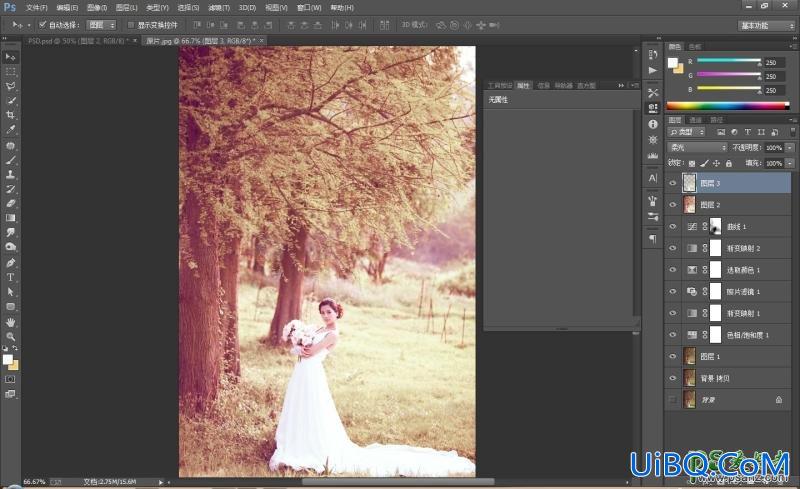Show the hidden 背景 layer
800x489 pixels.
click(x=672, y=400)
